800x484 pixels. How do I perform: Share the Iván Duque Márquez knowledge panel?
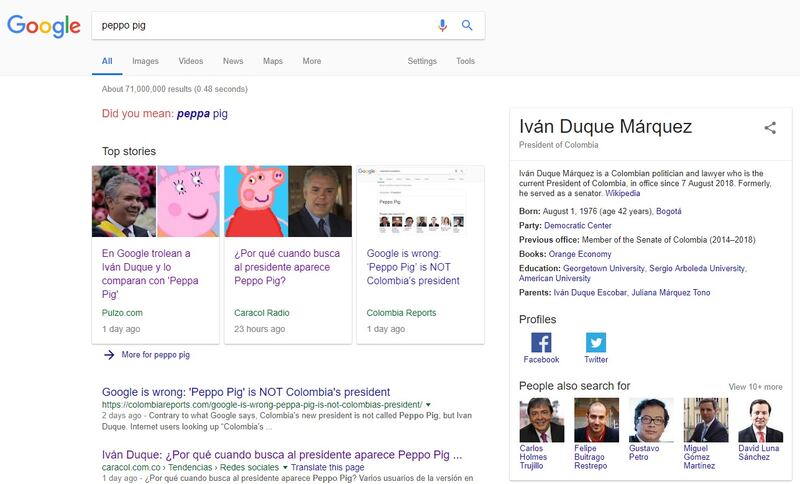[770, 128]
